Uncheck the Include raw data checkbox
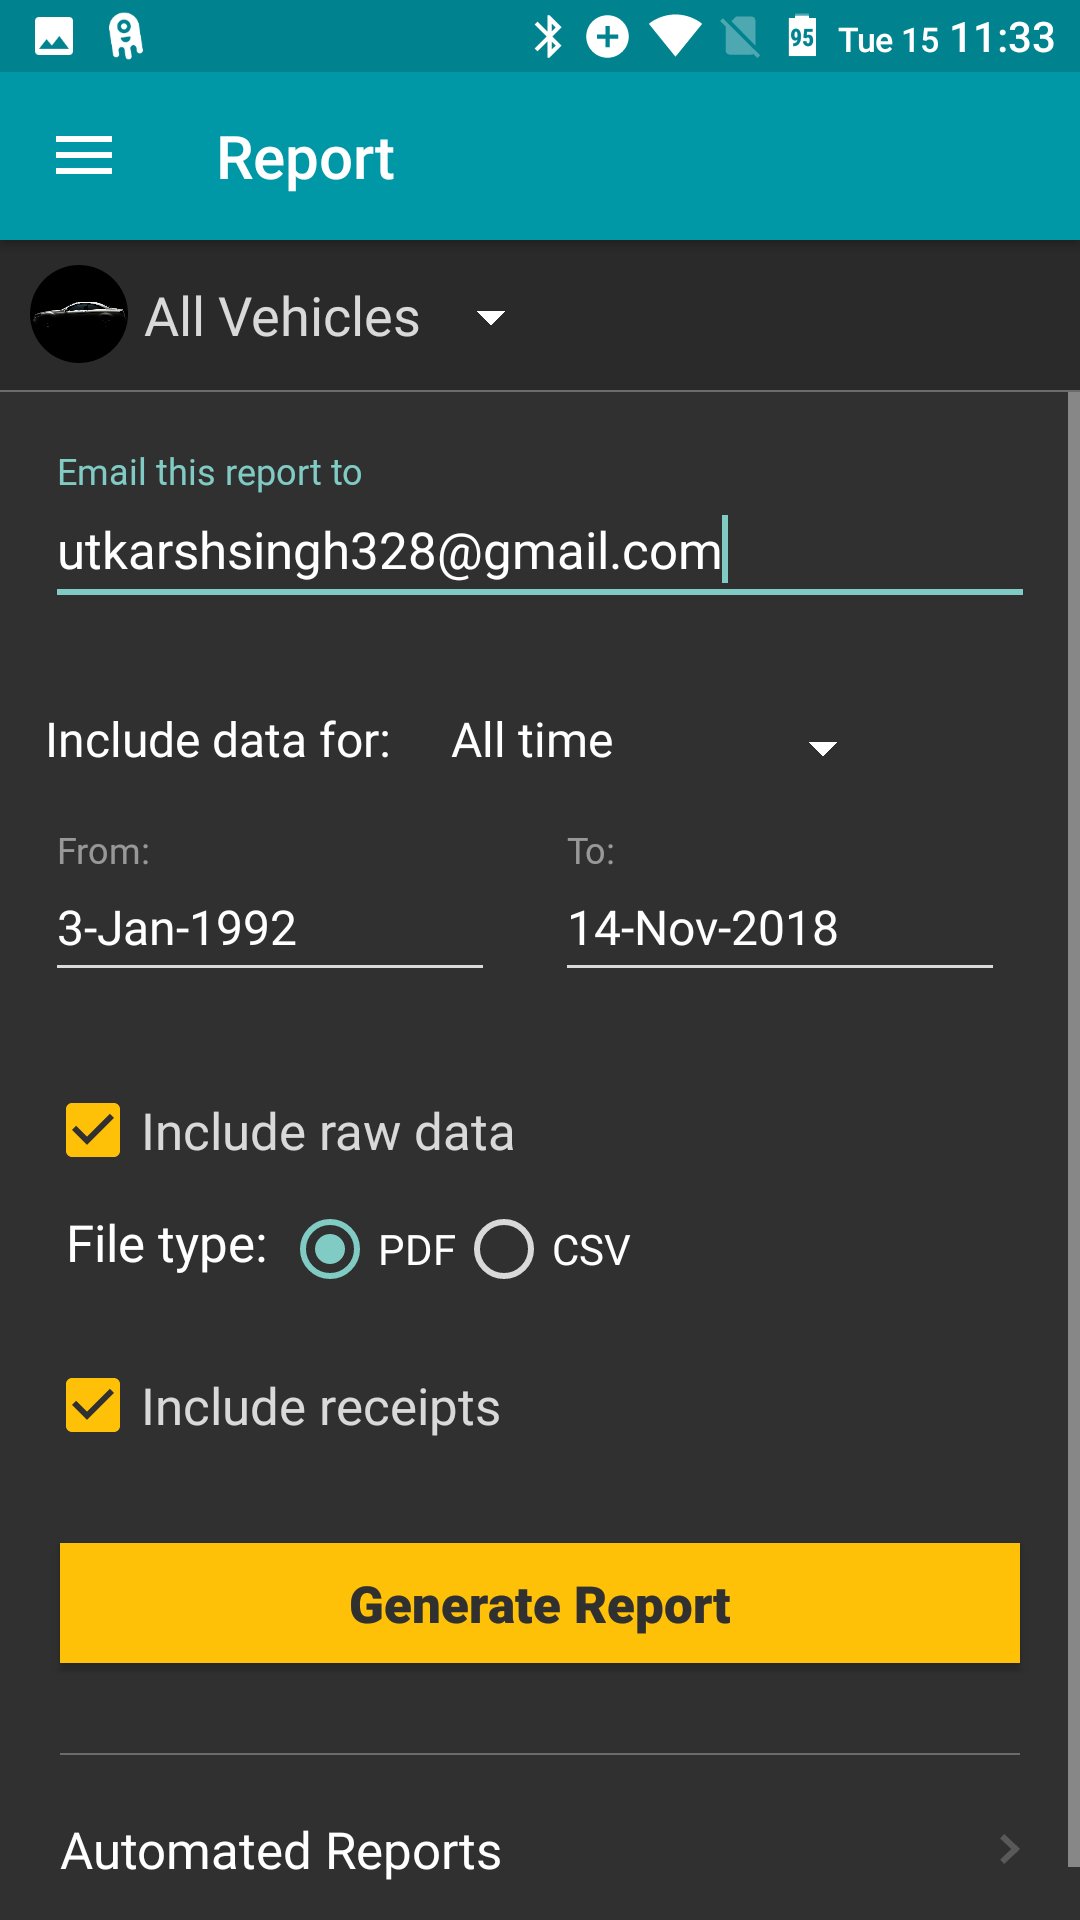The image size is (1080, 1920). (93, 1130)
